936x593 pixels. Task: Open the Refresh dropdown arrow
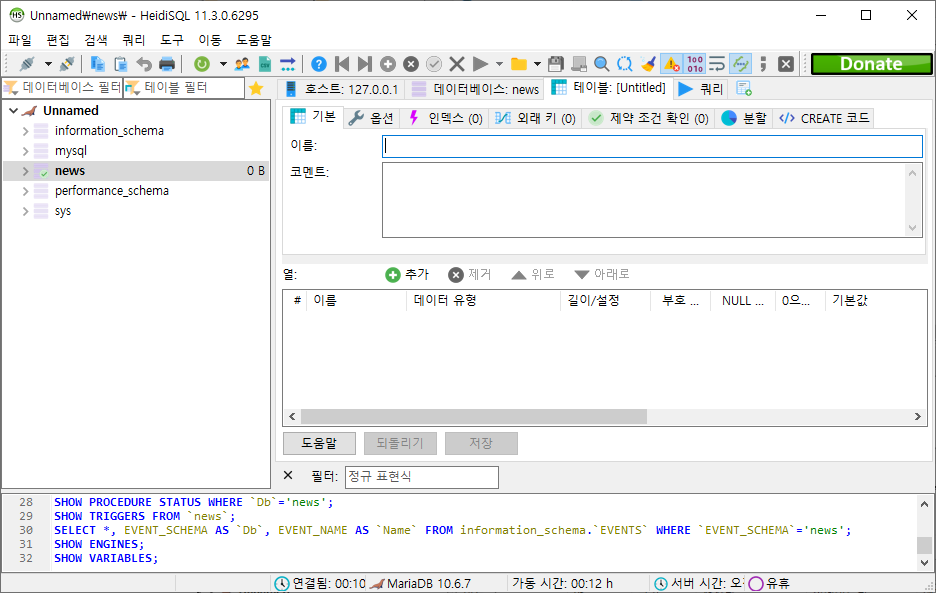click(223, 64)
